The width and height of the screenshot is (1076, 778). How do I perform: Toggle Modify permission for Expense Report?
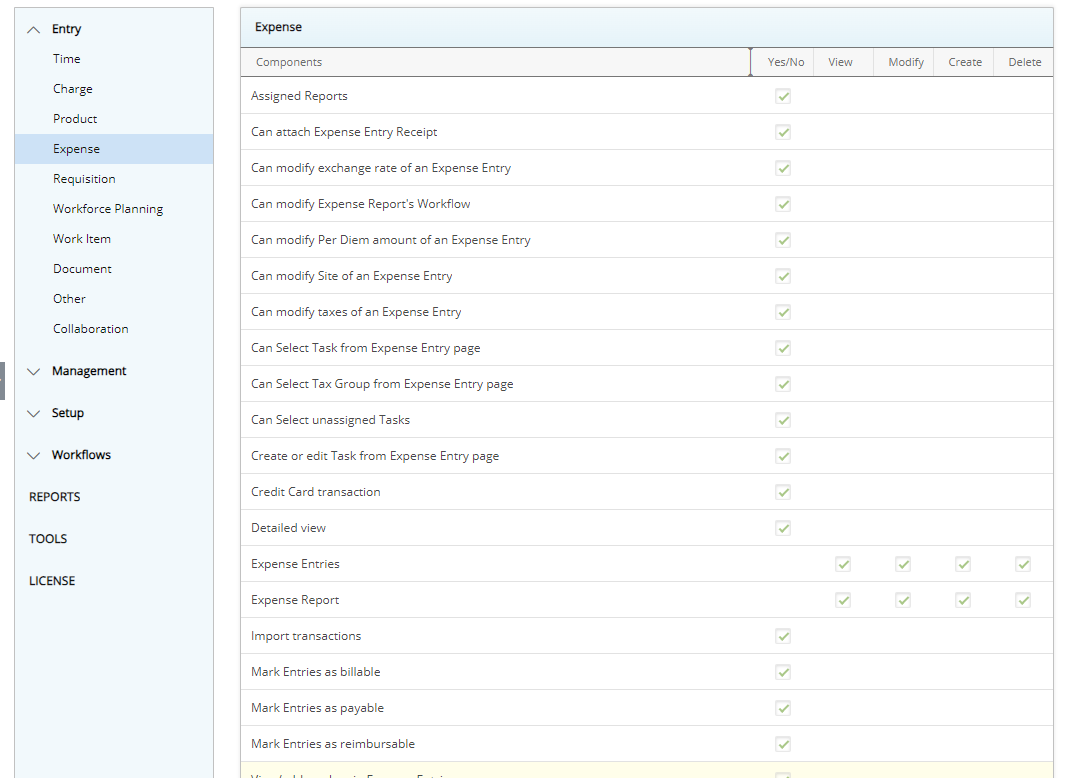(x=903, y=600)
